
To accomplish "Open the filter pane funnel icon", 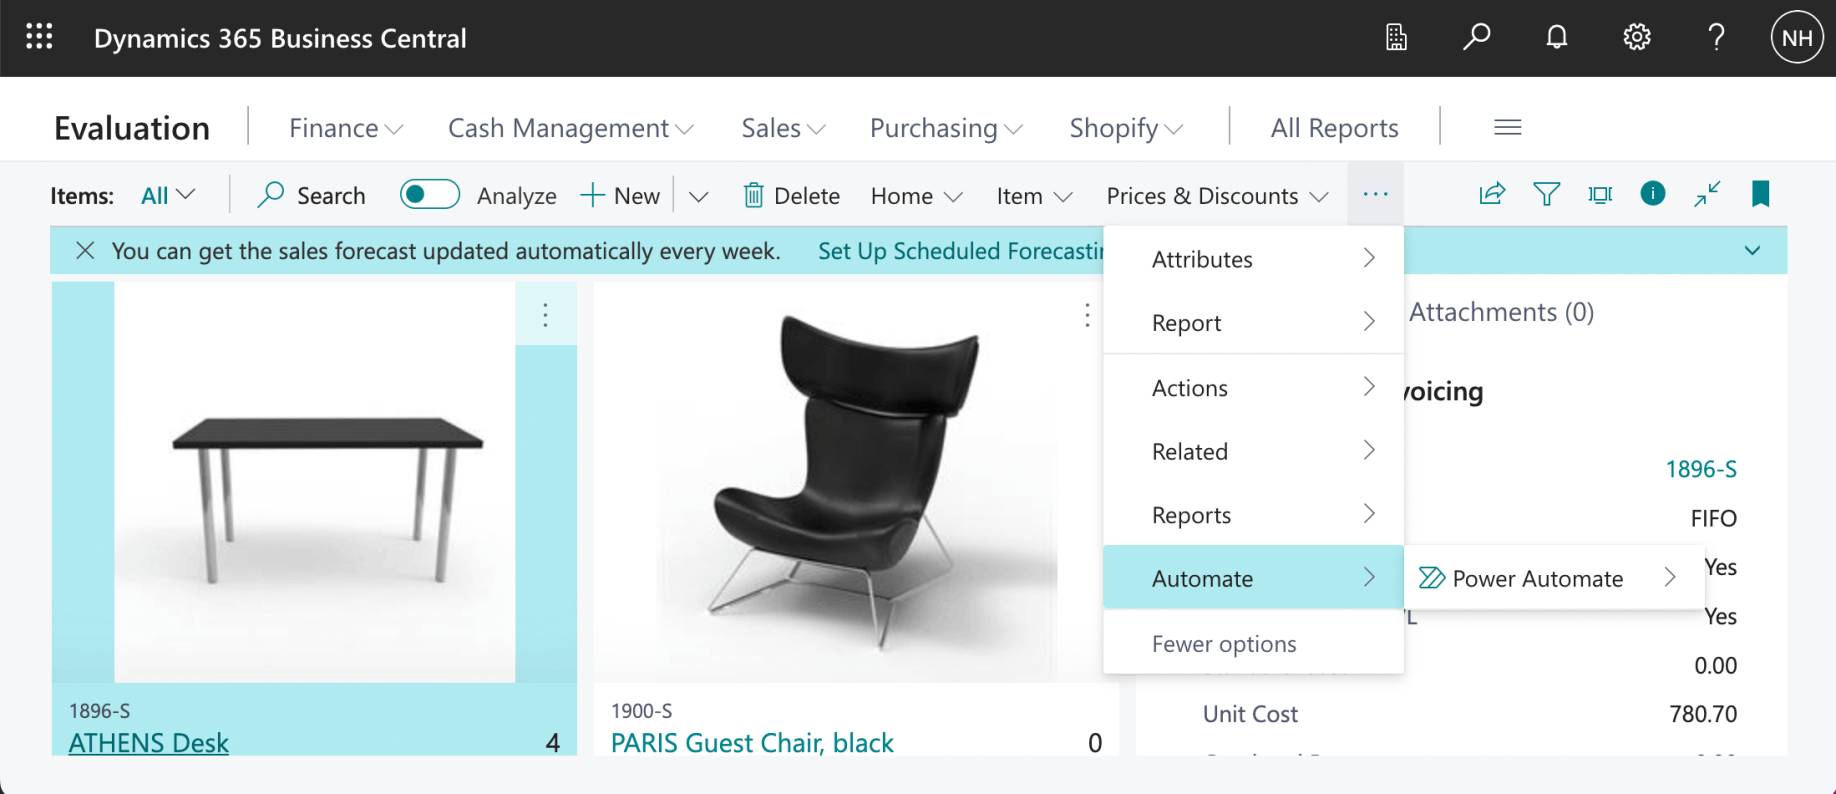I will pos(1546,194).
